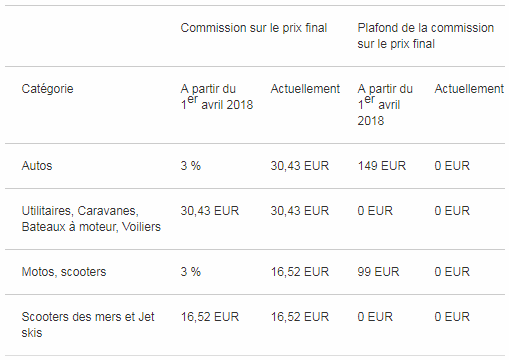This screenshot has width=509, height=360.
Task: Select the 'Catégorie' column header
Action: [47, 89]
